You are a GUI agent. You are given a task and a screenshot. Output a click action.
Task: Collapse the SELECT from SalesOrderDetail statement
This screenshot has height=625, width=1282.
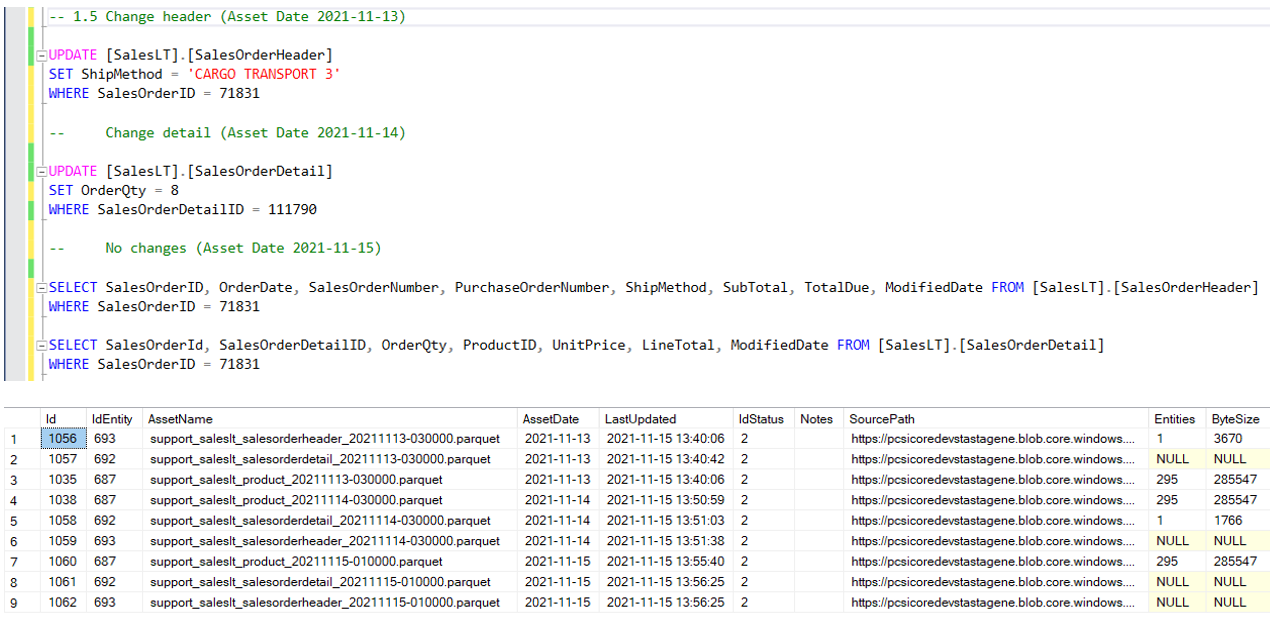click(41, 345)
